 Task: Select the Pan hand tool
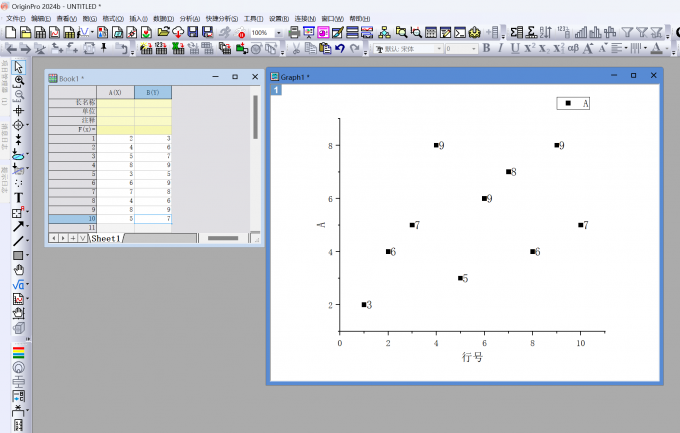click(18, 270)
